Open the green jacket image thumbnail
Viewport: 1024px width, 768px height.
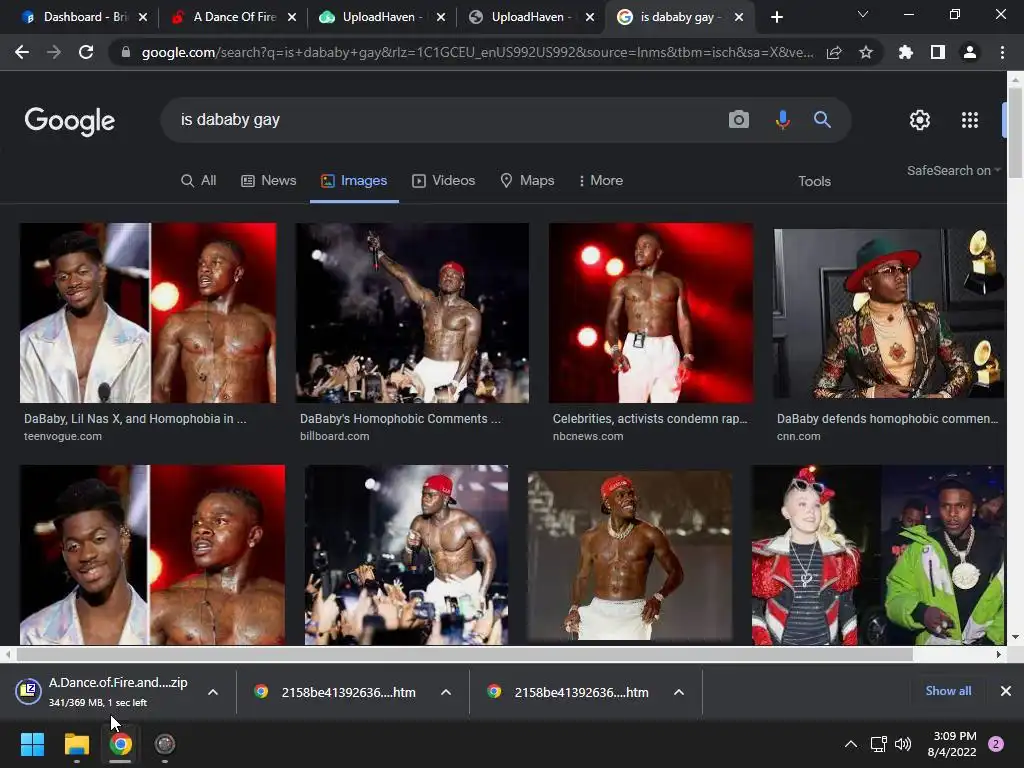[x=878, y=554]
